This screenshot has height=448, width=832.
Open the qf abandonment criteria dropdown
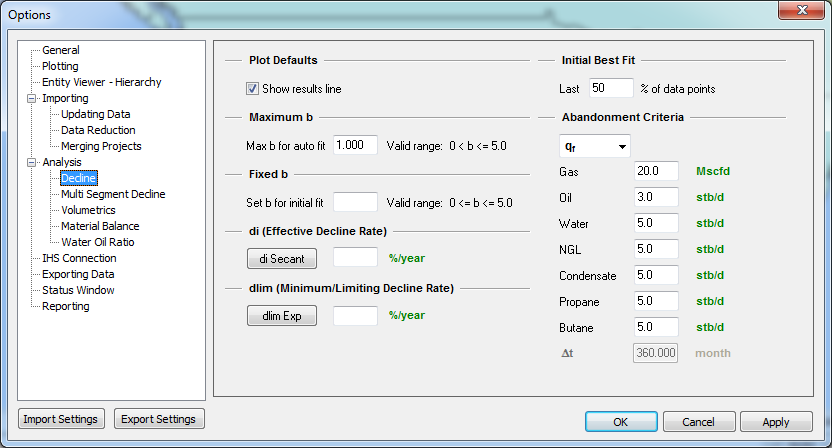[594, 147]
